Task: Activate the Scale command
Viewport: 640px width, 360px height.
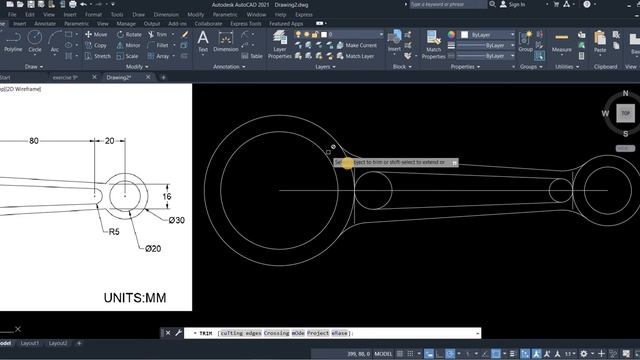Action: 127,56
